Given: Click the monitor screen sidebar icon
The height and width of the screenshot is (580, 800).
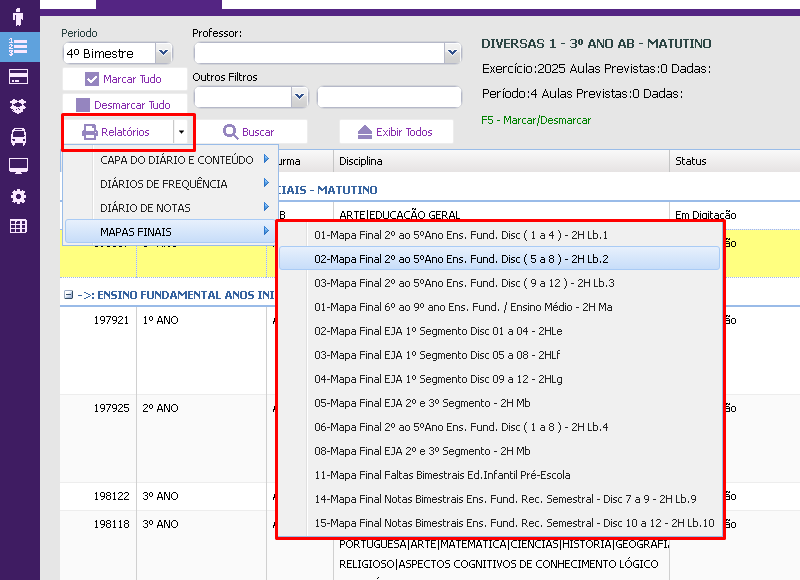Looking at the screenshot, I should (18, 166).
